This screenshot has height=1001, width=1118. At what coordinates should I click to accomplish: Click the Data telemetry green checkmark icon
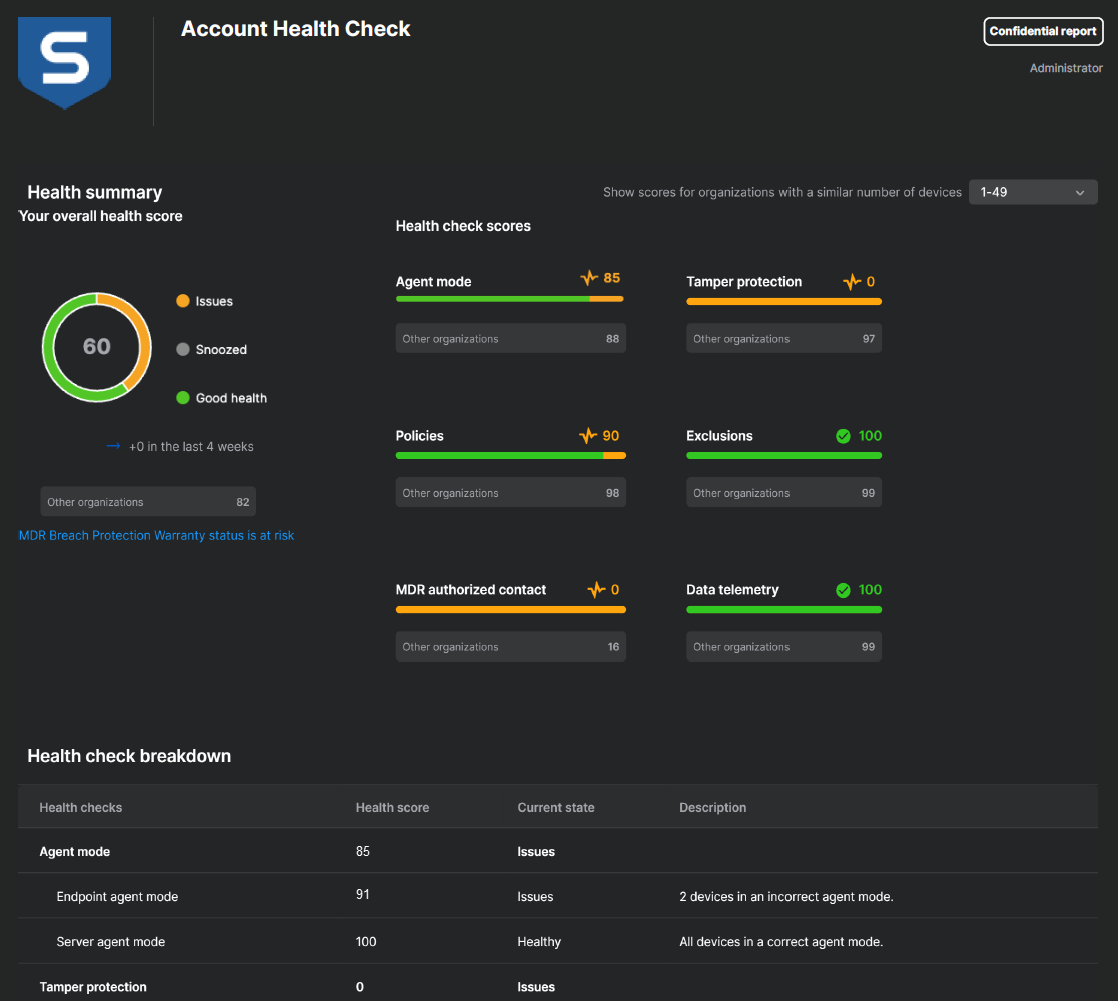[x=843, y=590]
